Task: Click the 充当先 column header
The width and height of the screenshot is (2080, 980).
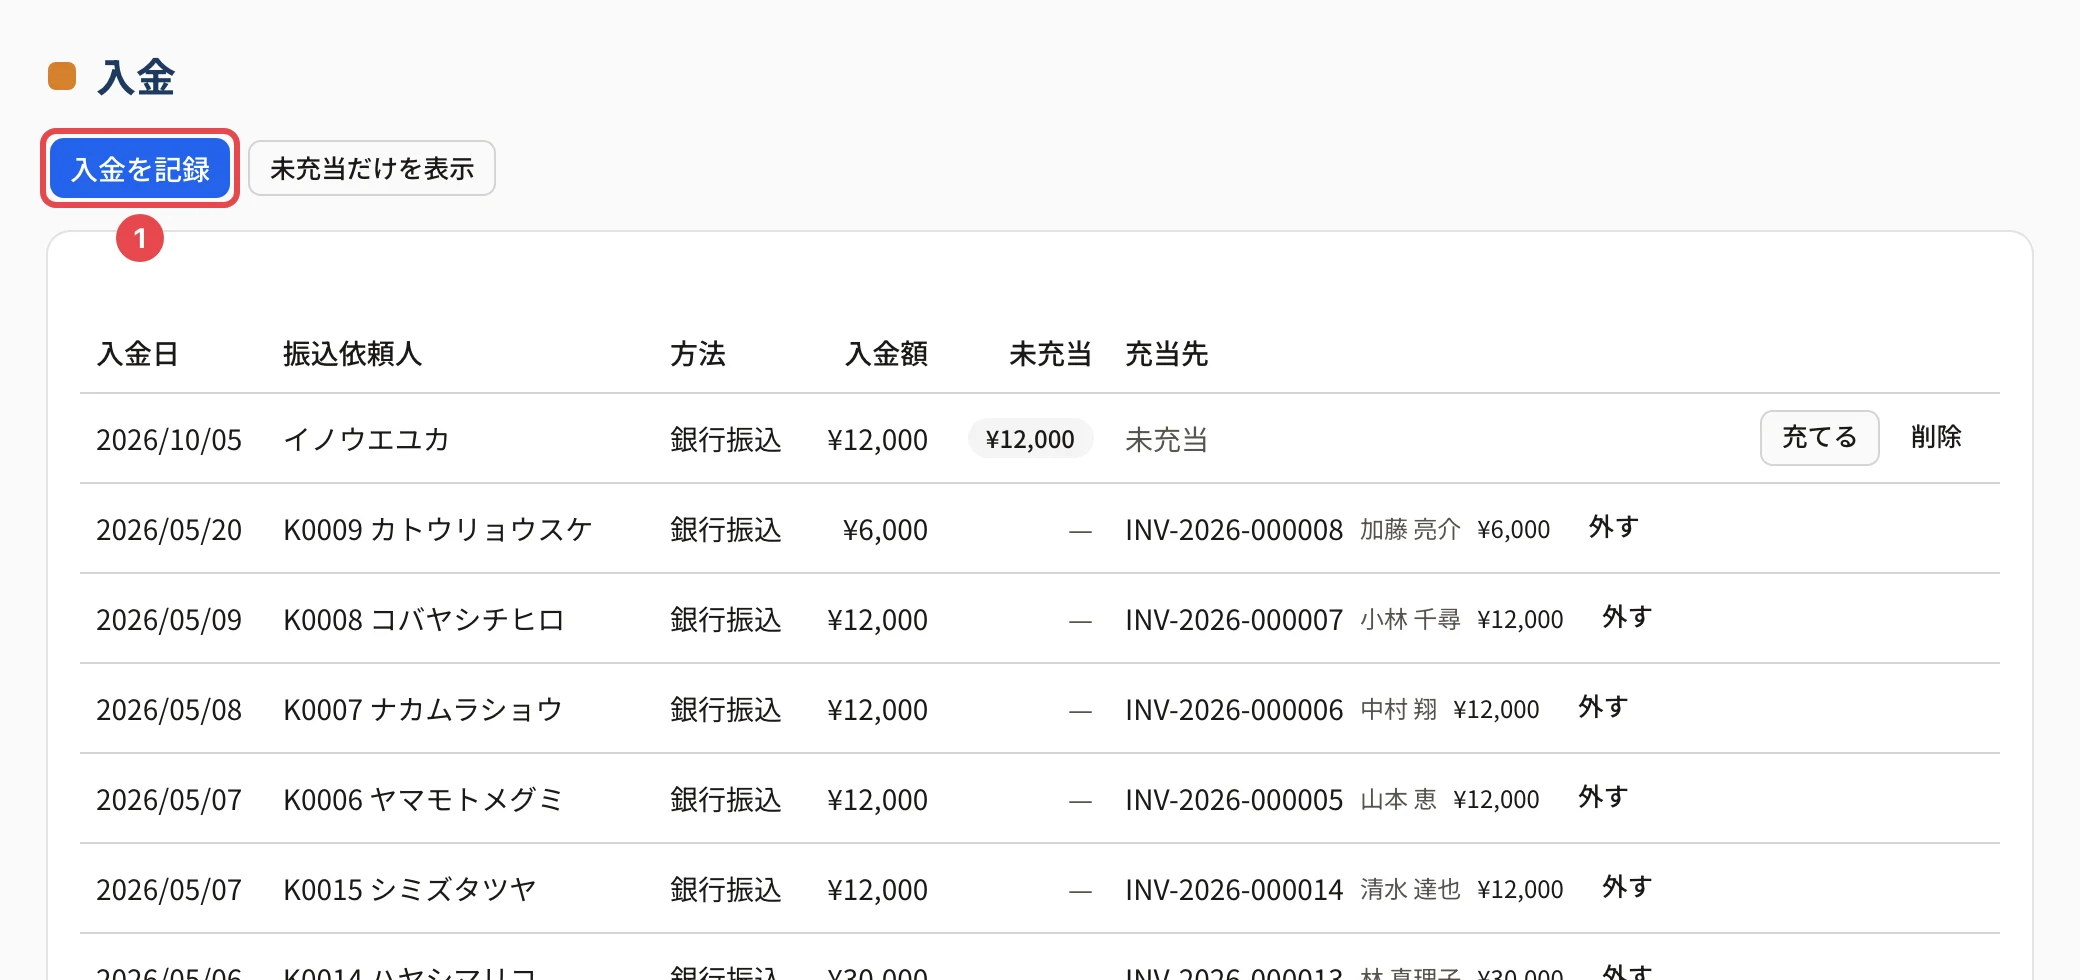Action: (1166, 353)
